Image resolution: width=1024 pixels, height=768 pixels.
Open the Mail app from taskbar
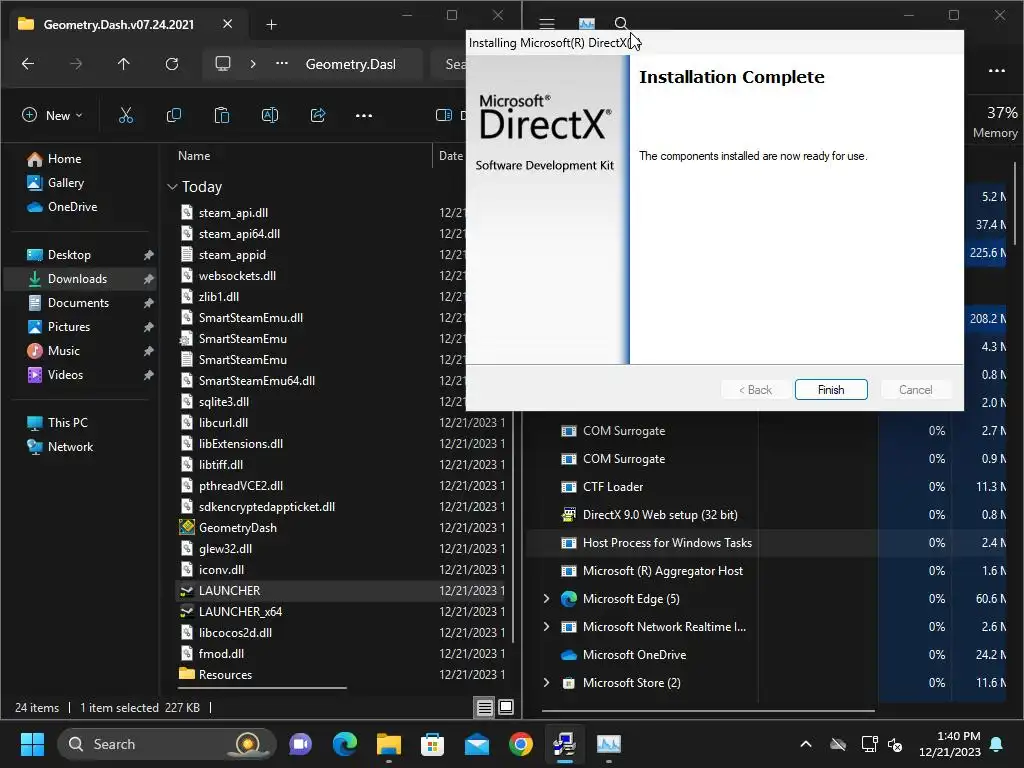click(477, 744)
